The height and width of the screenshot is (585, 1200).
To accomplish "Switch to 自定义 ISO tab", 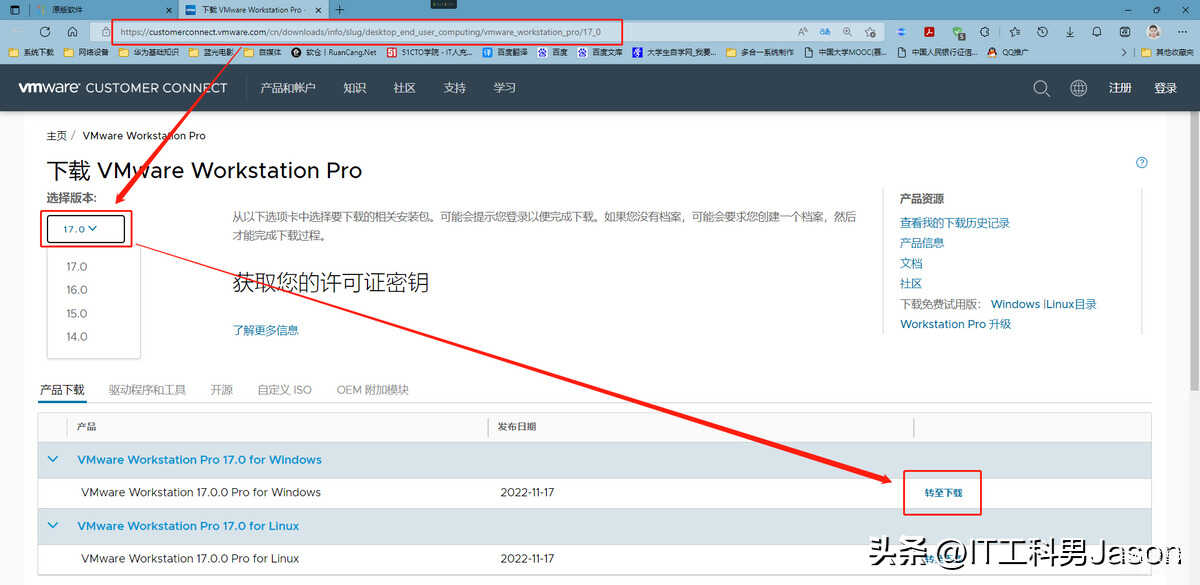I will point(284,390).
